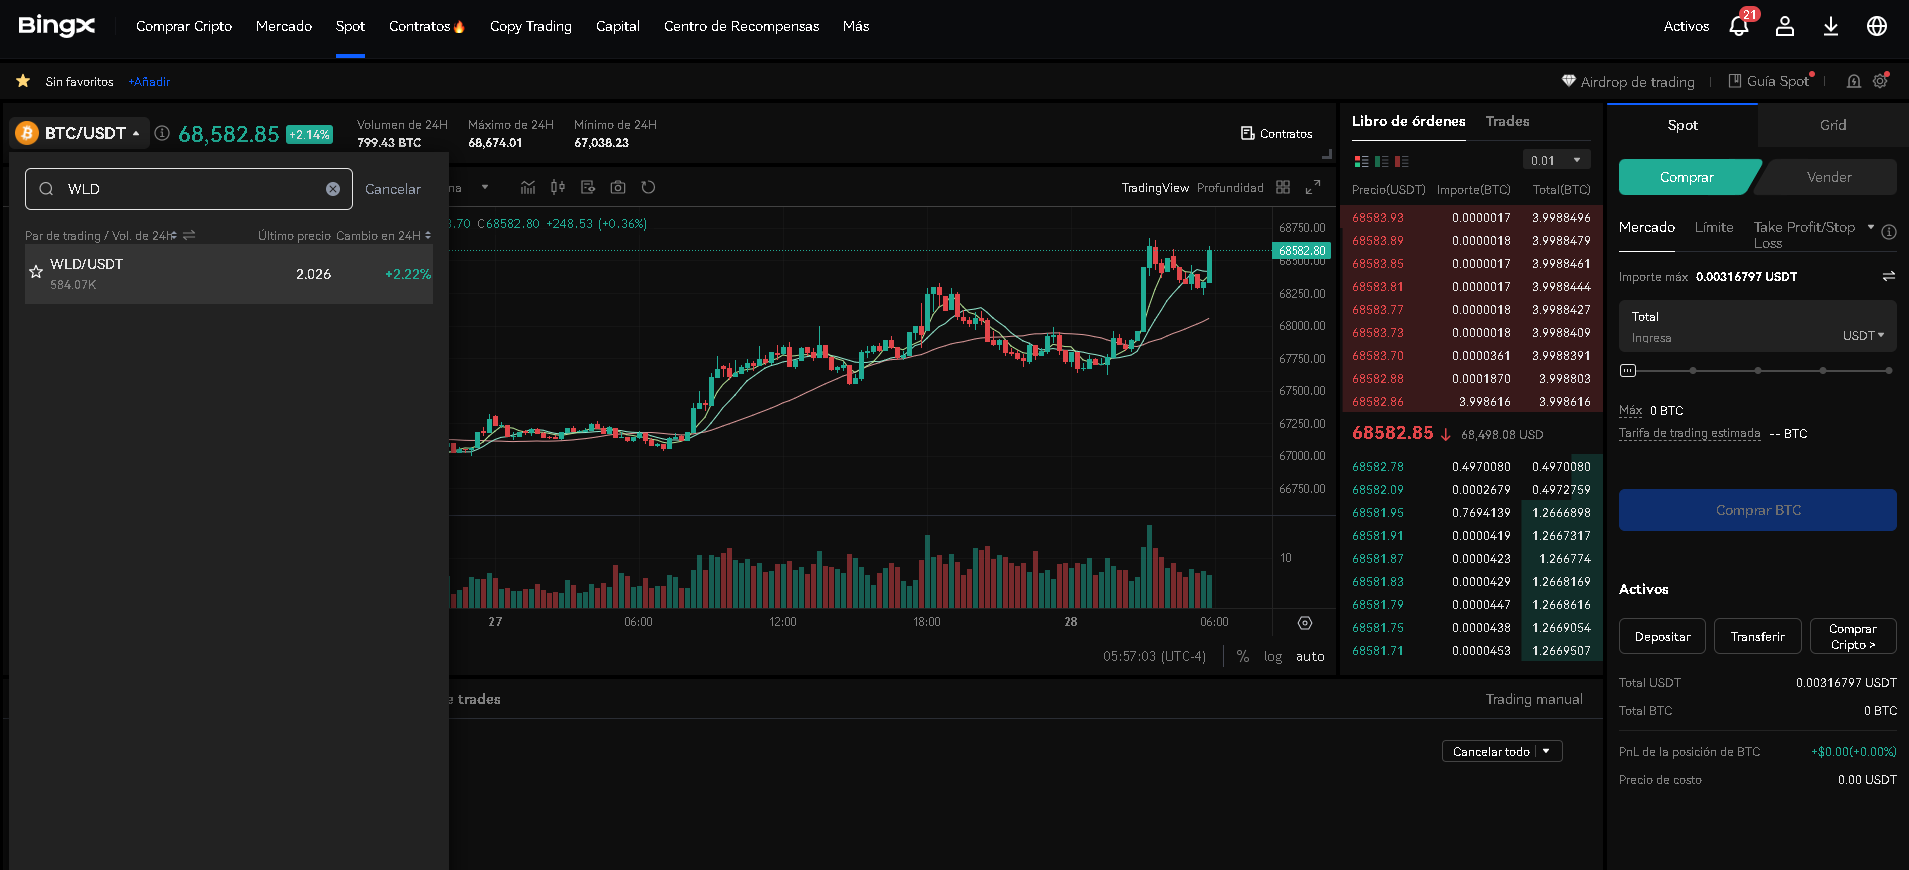
Task: Switch chart to Profundidad view
Action: click(1230, 187)
